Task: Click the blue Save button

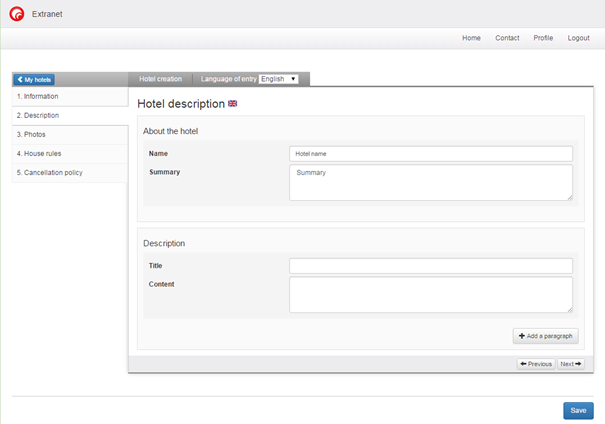Action: click(577, 410)
